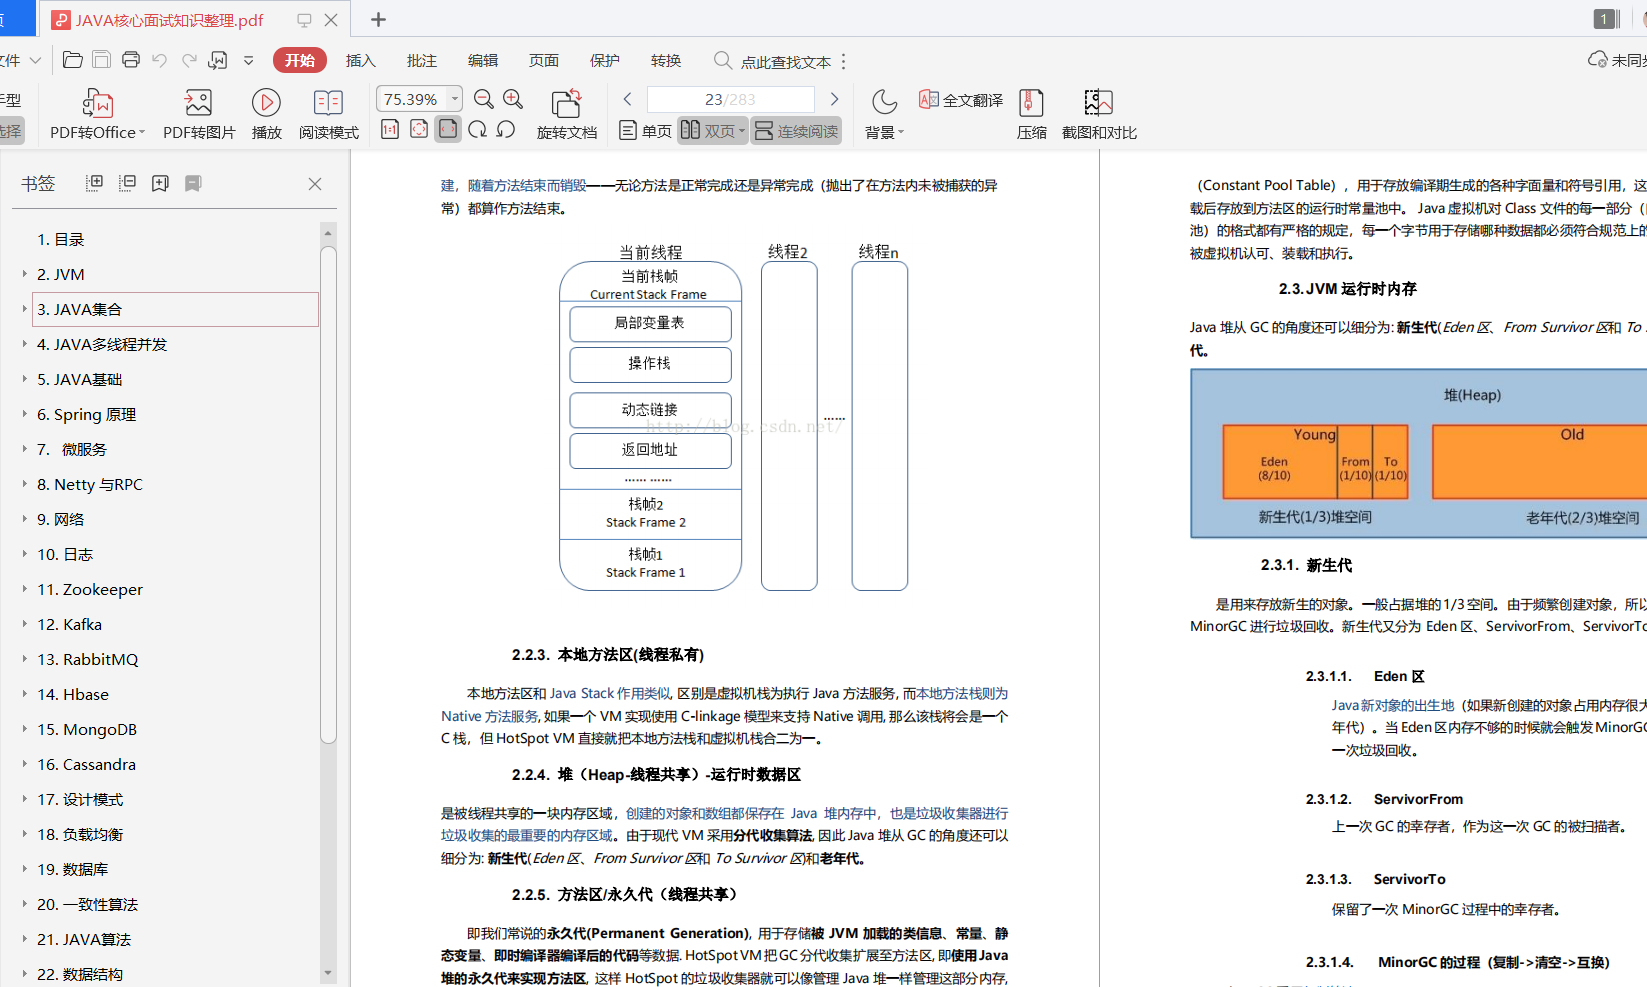Click bookmark scrollbar down arrow
The width and height of the screenshot is (1647, 987).
pyautogui.click(x=328, y=972)
